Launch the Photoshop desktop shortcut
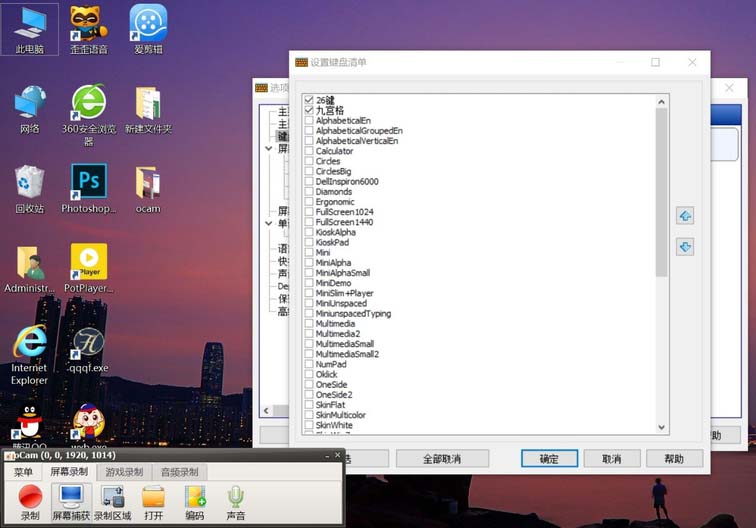Screen dimensions: 756x528 [89, 189]
